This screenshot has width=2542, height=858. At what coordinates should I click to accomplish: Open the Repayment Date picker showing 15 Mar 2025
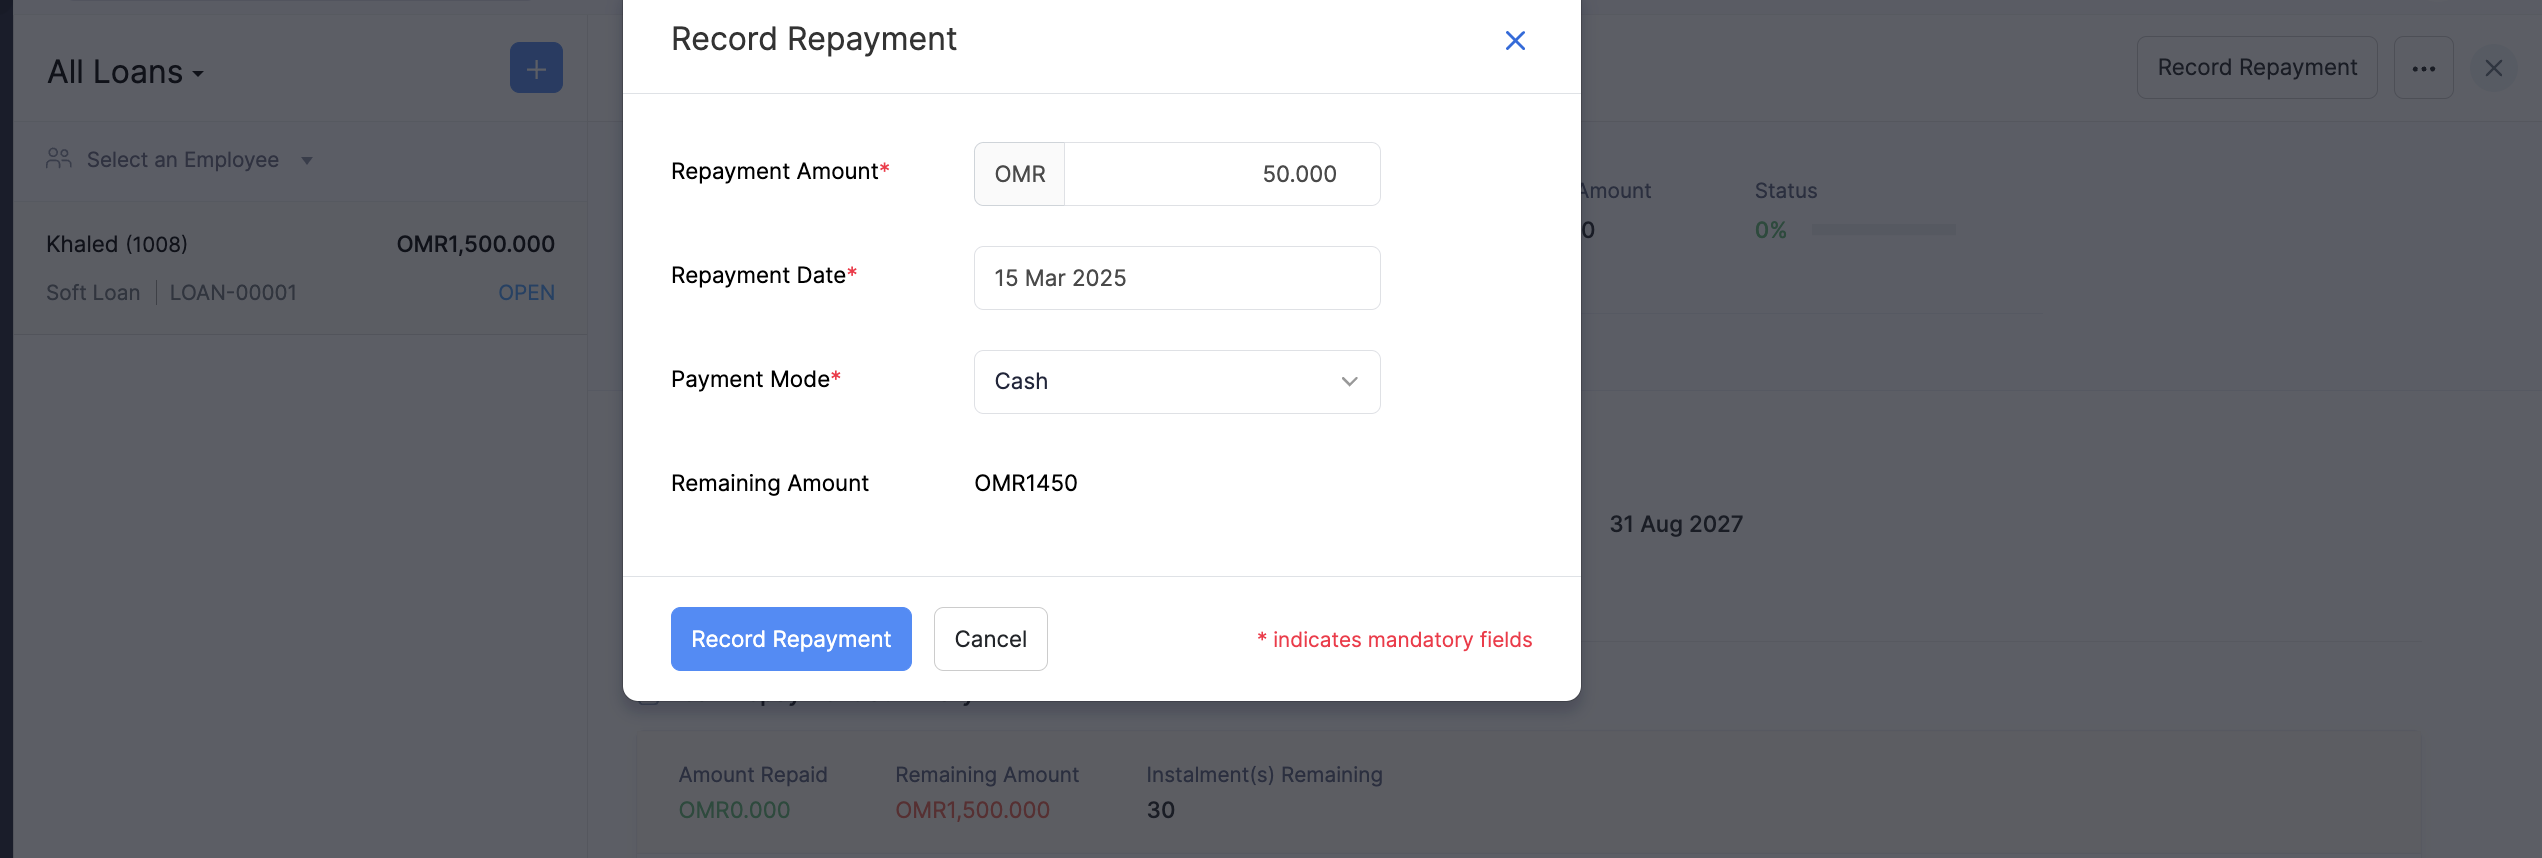coord(1176,277)
